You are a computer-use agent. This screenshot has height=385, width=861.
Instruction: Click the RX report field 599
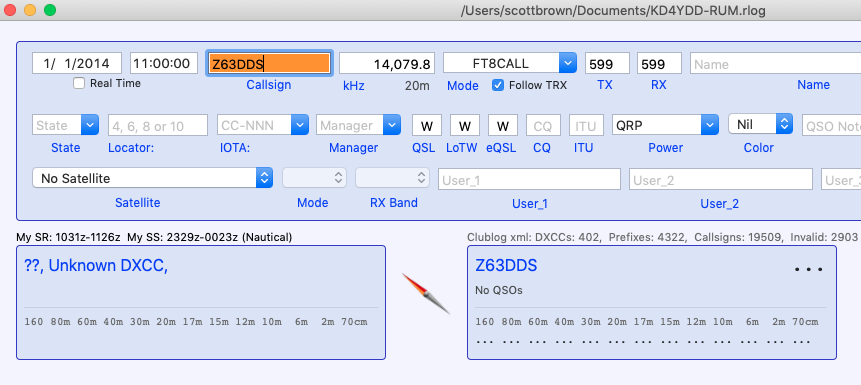point(659,63)
